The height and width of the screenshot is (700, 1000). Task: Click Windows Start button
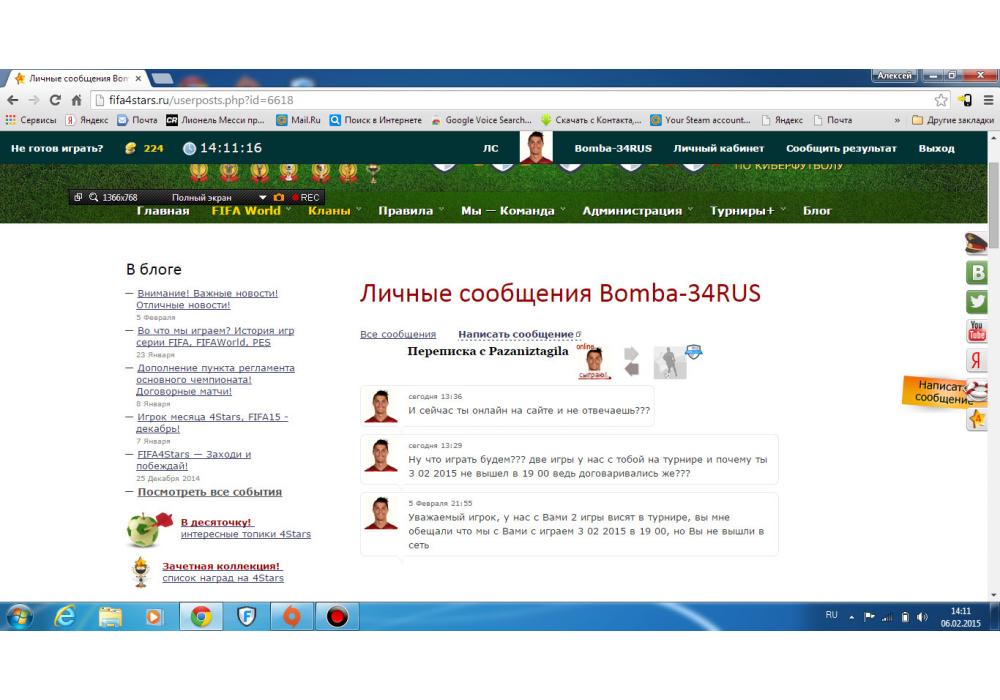coord(19,616)
